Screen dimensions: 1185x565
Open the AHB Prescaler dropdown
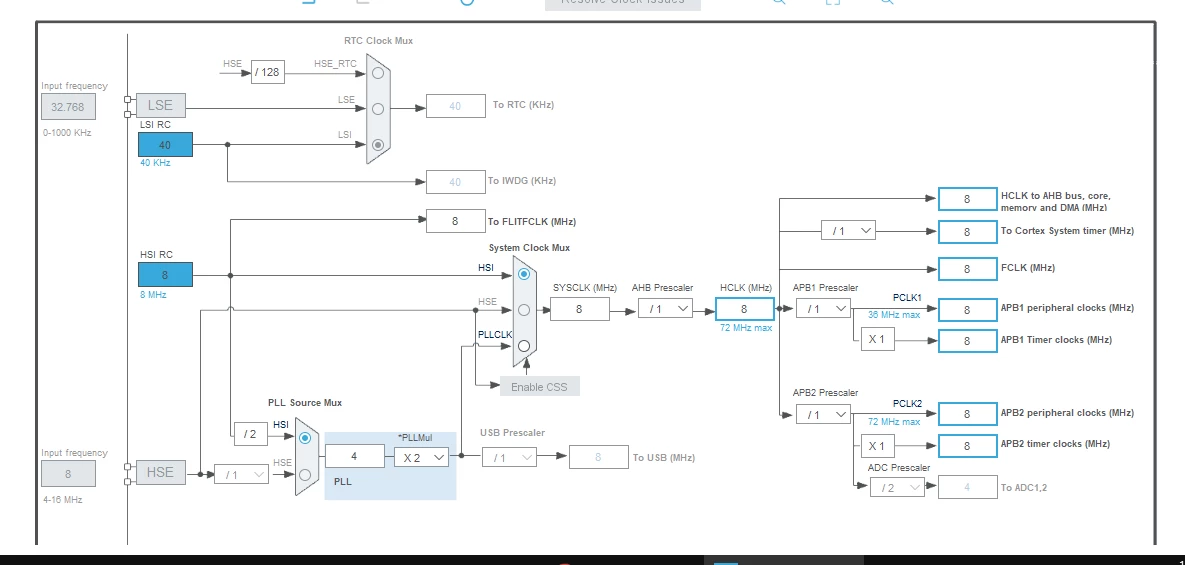click(x=665, y=308)
